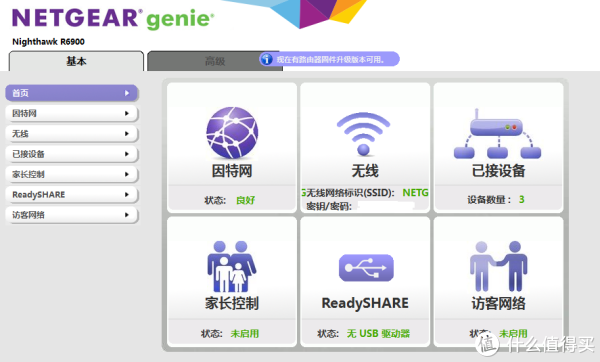Click the wireless Wi-Fi signal icon
Screen dimensions: 600x362
(x=364, y=134)
